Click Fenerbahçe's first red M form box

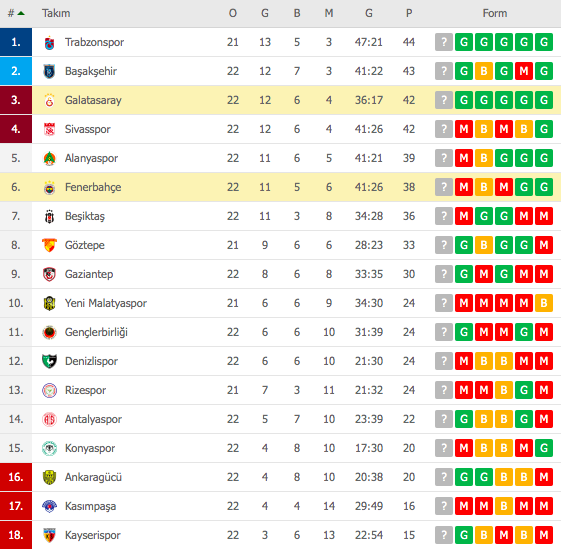pos(464,187)
